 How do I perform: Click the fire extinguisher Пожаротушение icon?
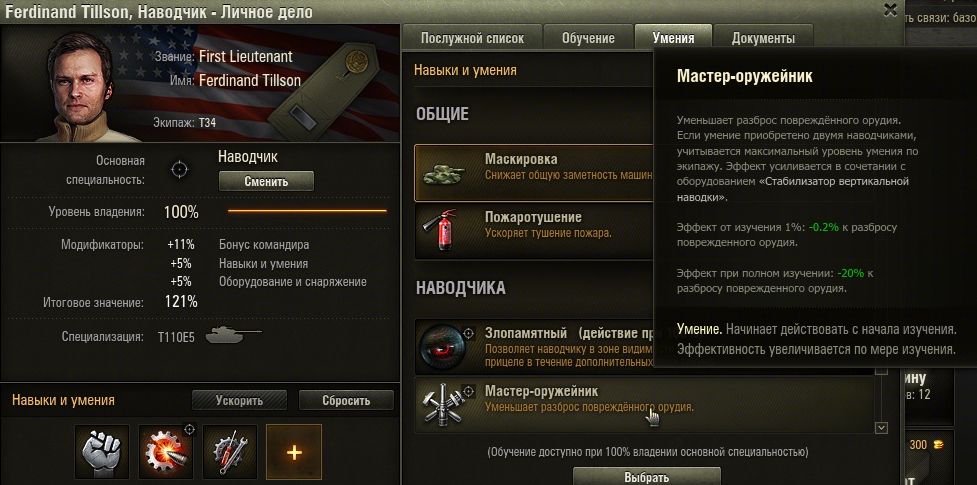(444, 231)
